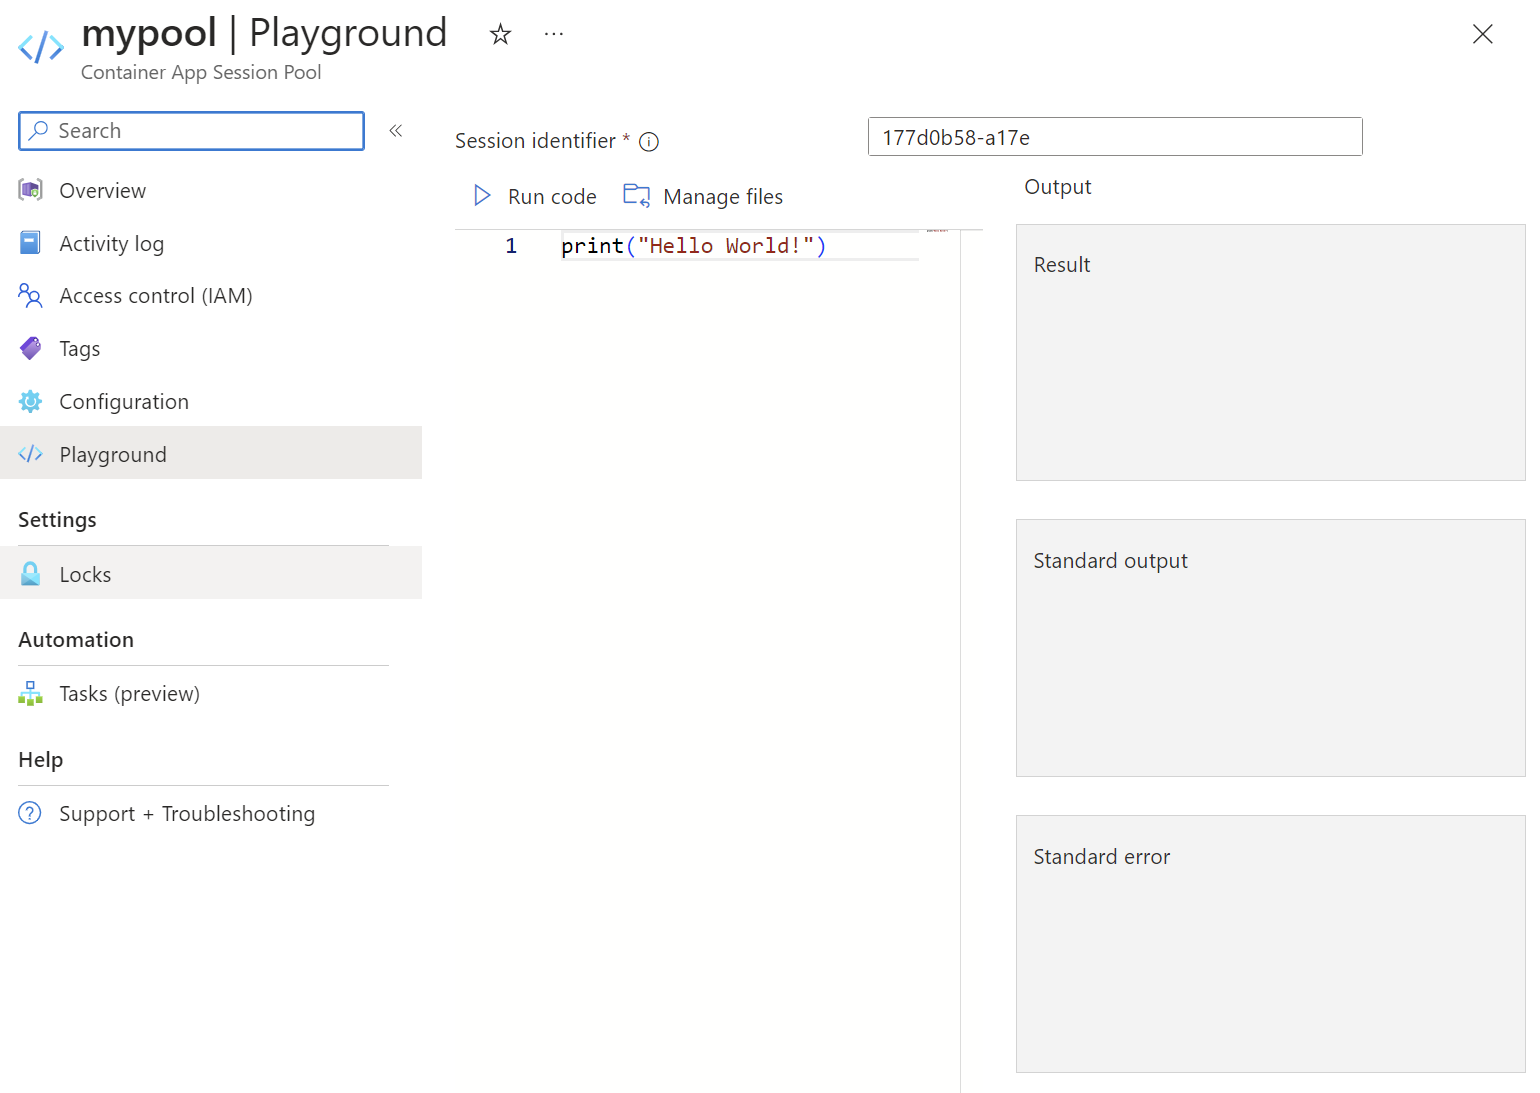The width and height of the screenshot is (1540, 1093).
Task: Click the Tags icon in the sidebar
Action: (31, 348)
